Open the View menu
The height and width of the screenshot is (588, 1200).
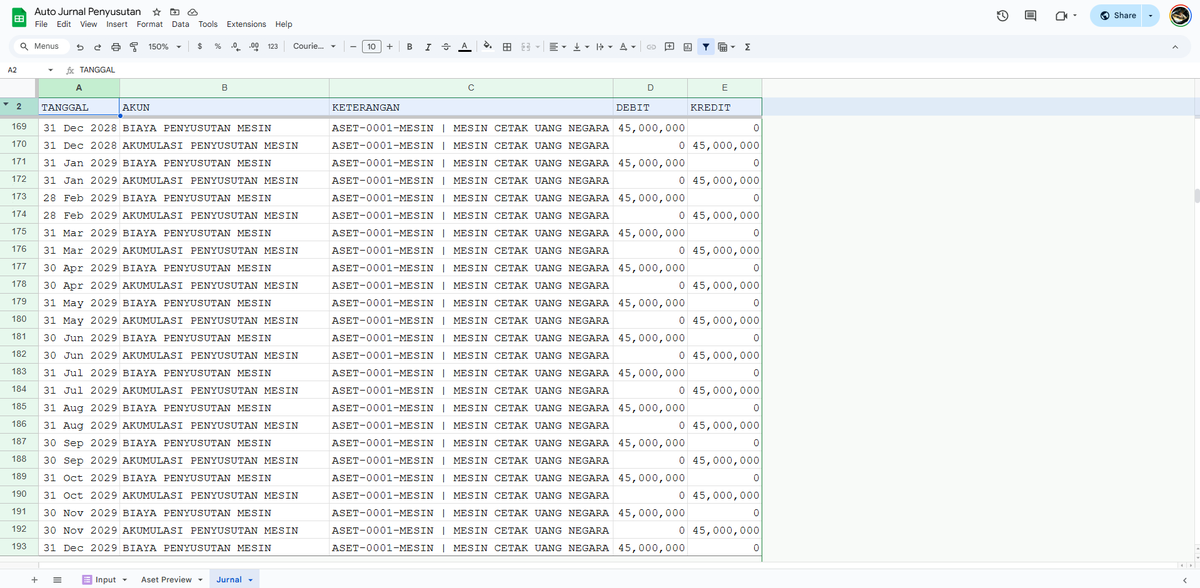point(88,24)
